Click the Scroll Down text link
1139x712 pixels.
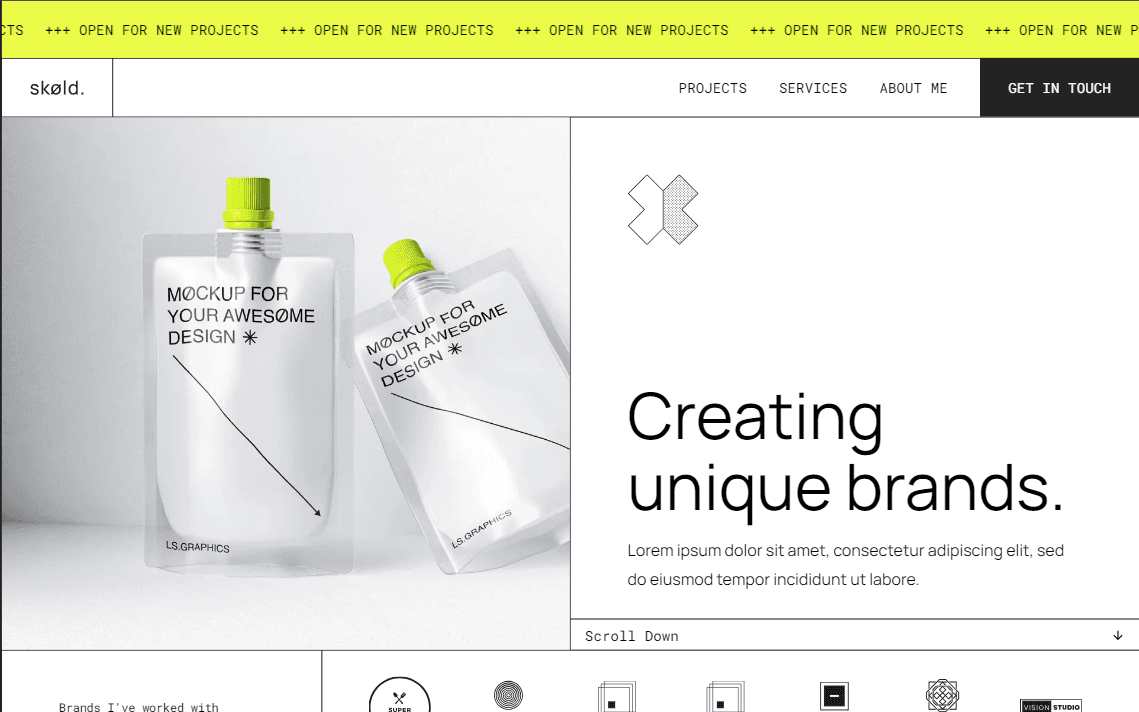[631, 636]
